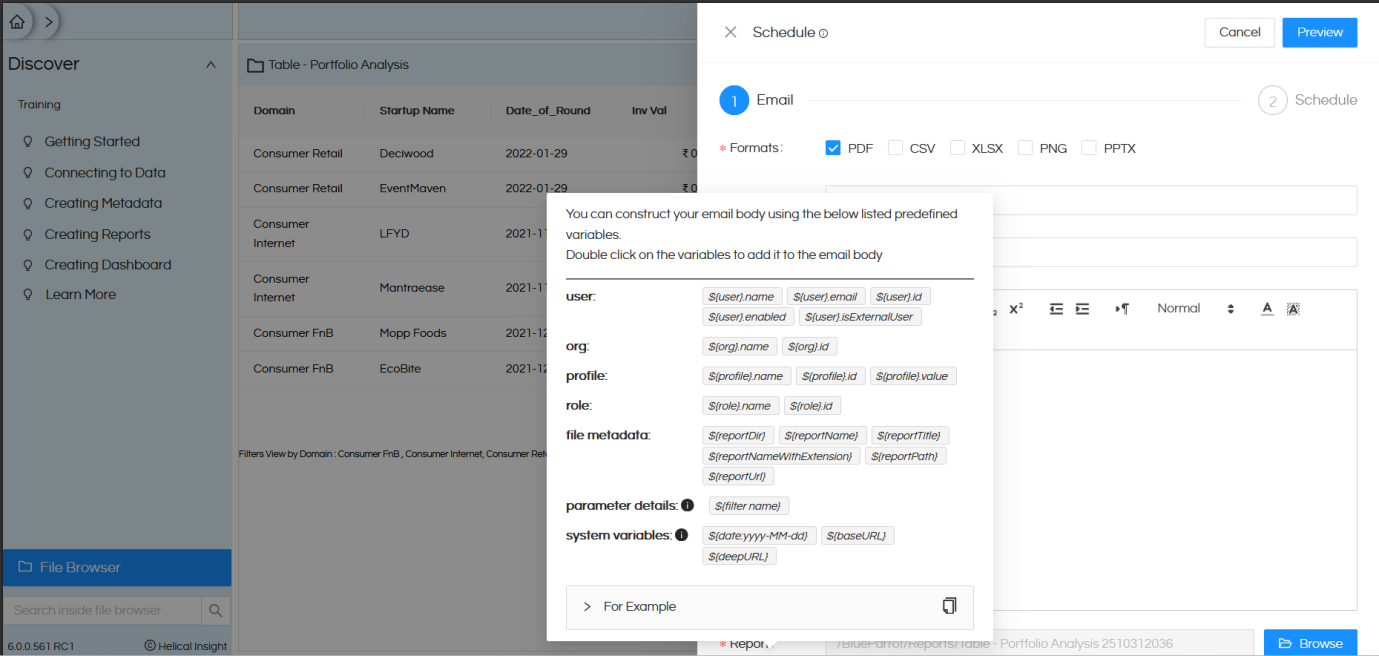Open the text highlight color picker
Viewport: 1379px width, 656px height.
click(1293, 309)
